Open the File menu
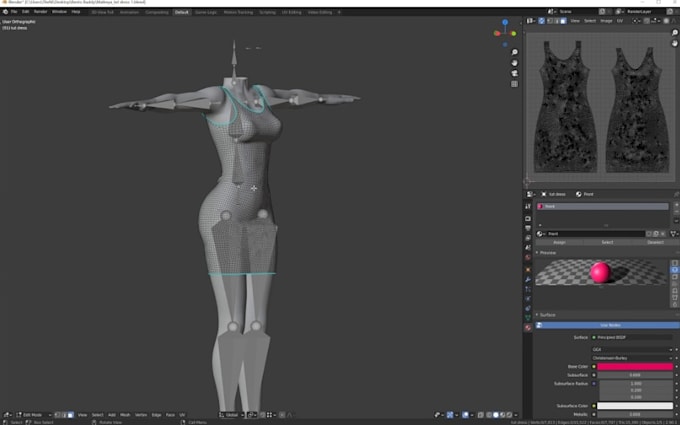 [x=14, y=12]
